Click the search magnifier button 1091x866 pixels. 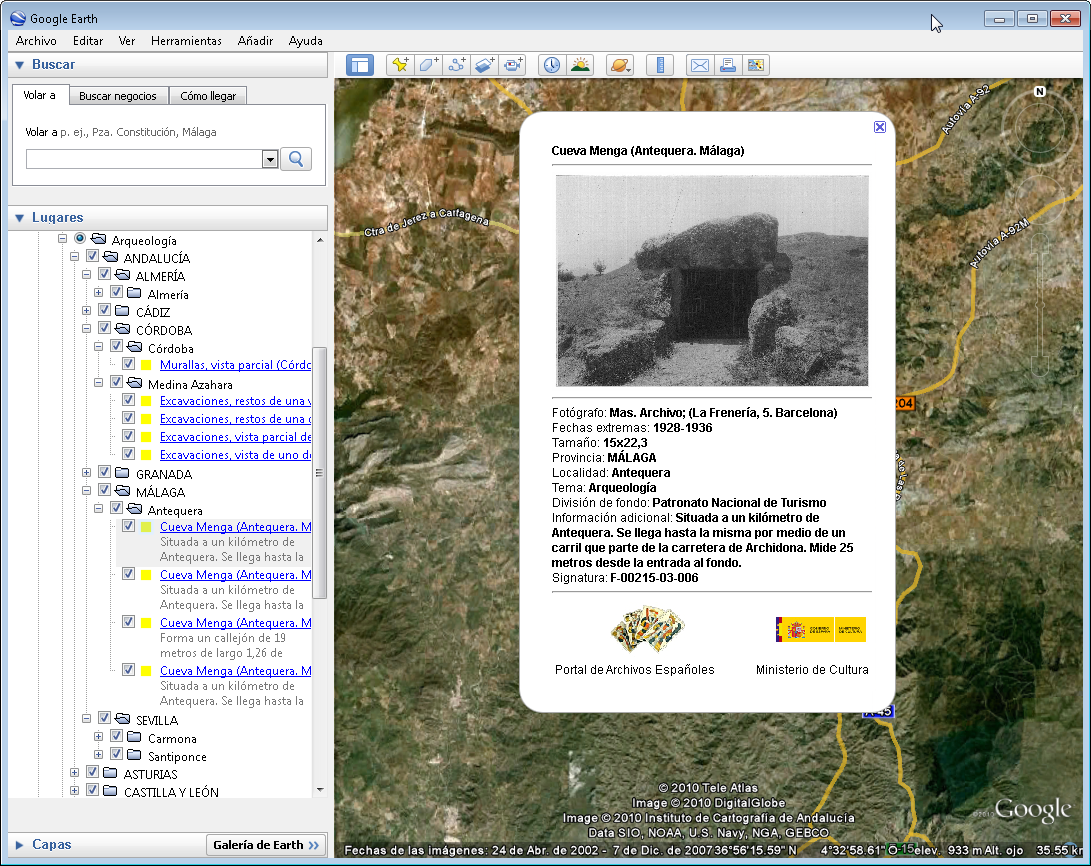(x=296, y=159)
